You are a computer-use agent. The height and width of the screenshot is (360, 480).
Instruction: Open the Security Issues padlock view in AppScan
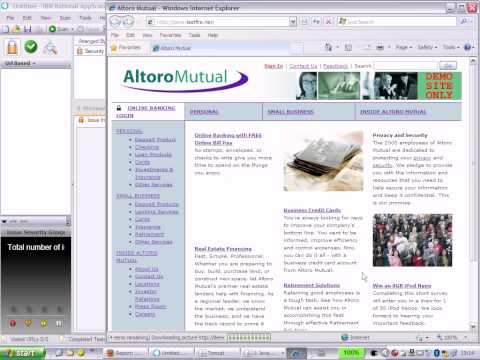pos(12,47)
